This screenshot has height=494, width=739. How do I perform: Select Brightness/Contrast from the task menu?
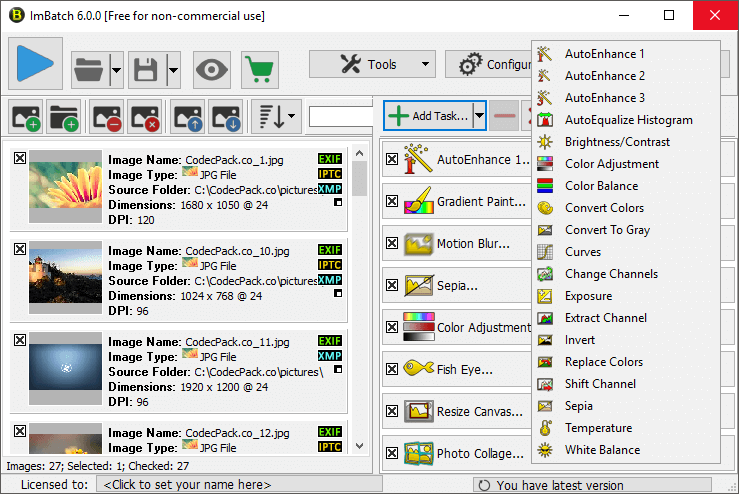617,142
